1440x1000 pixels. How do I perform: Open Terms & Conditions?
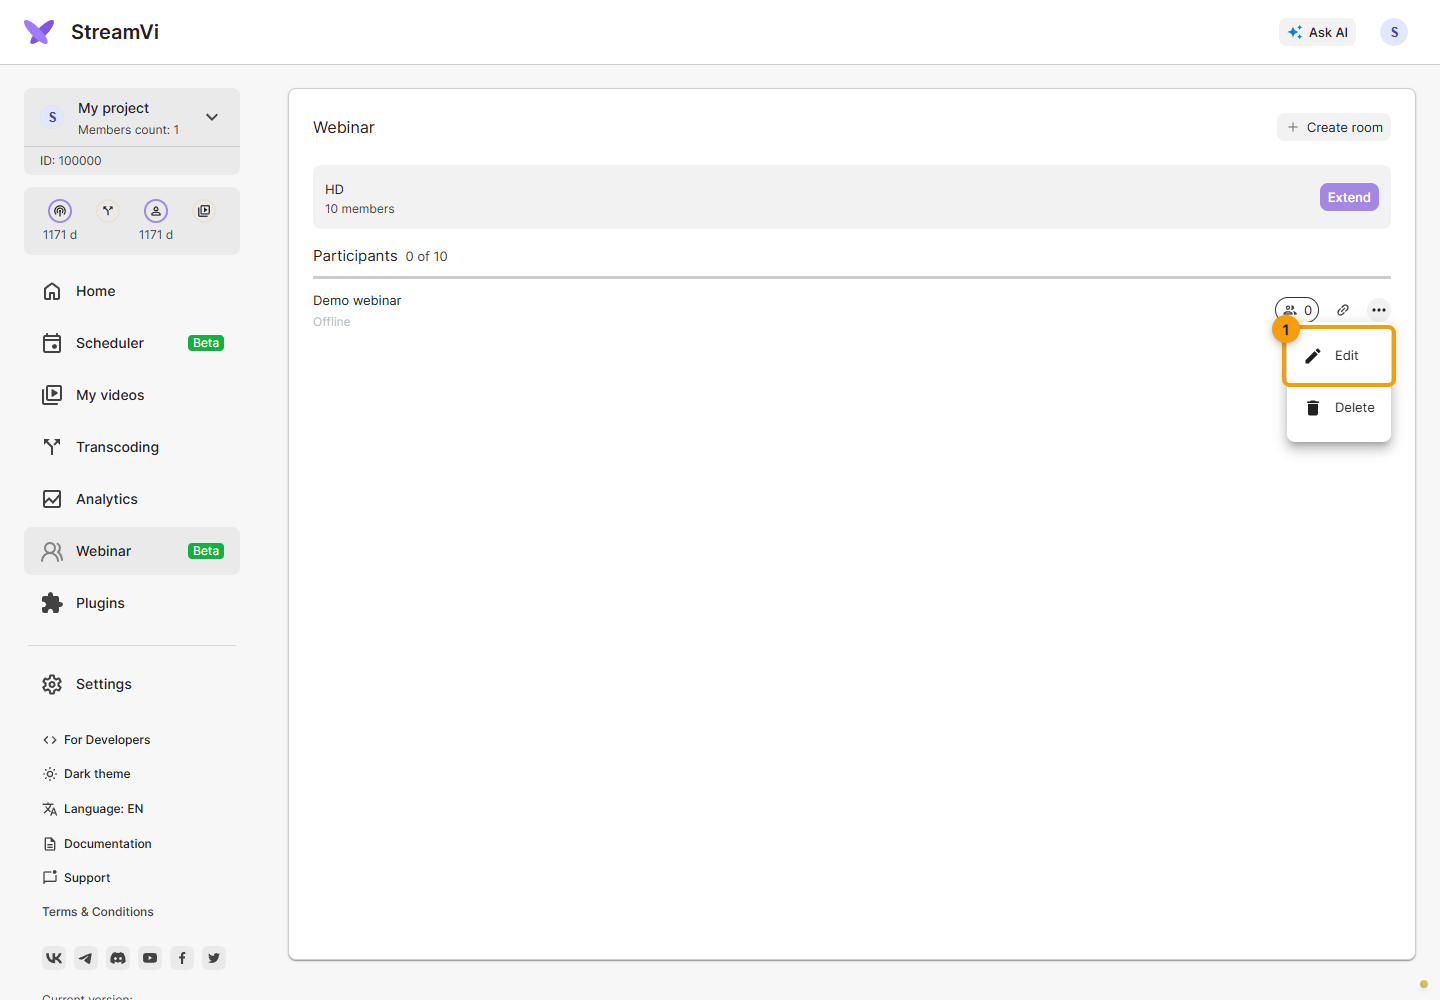[98, 912]
